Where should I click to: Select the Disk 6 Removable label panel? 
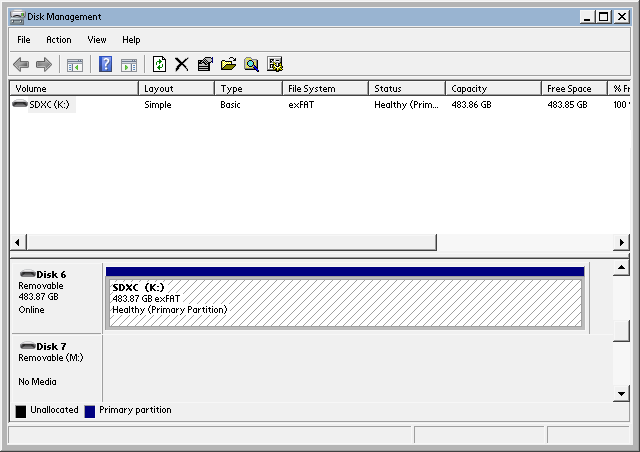pos(57,298)
